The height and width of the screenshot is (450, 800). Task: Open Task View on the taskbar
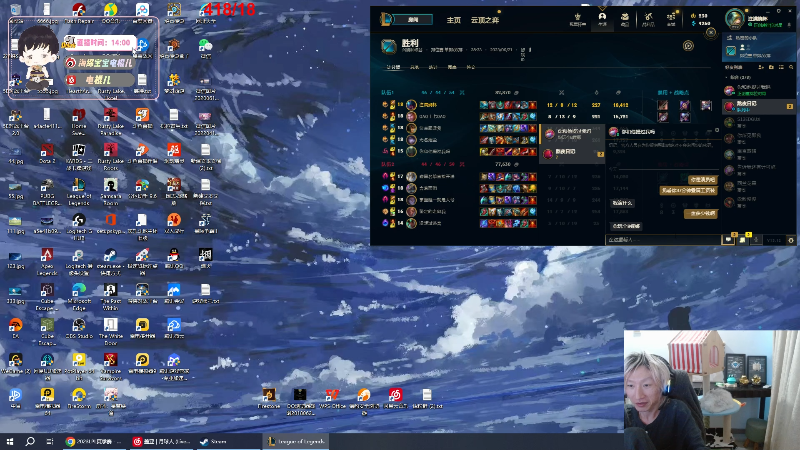point(49,441)
